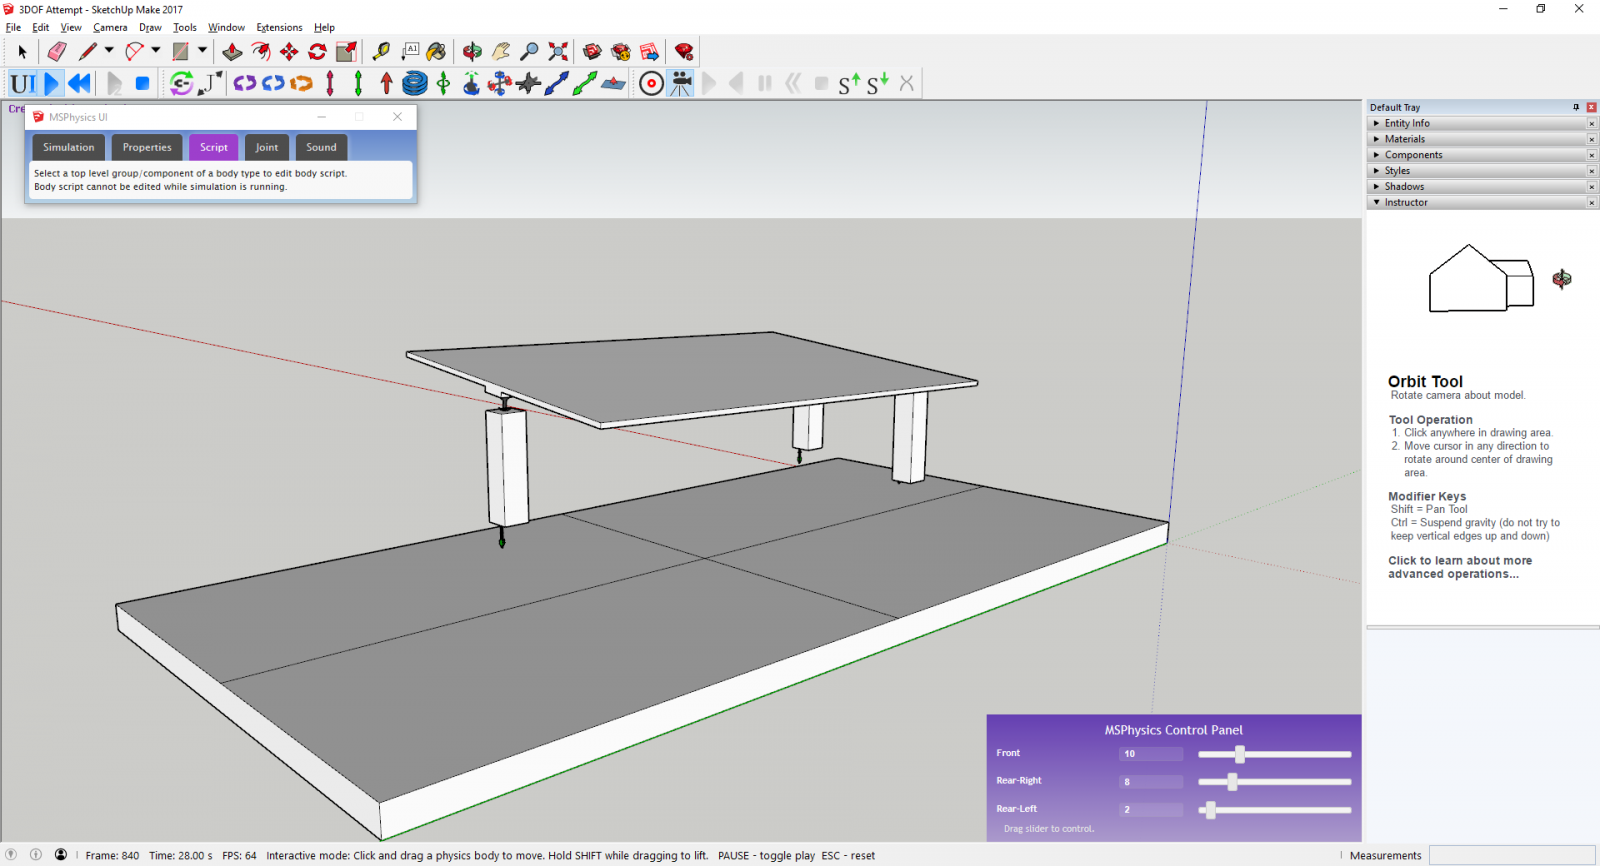1600x866 pixels.
Task: Choose the Push/Pull tool
Action: (232, 52)
